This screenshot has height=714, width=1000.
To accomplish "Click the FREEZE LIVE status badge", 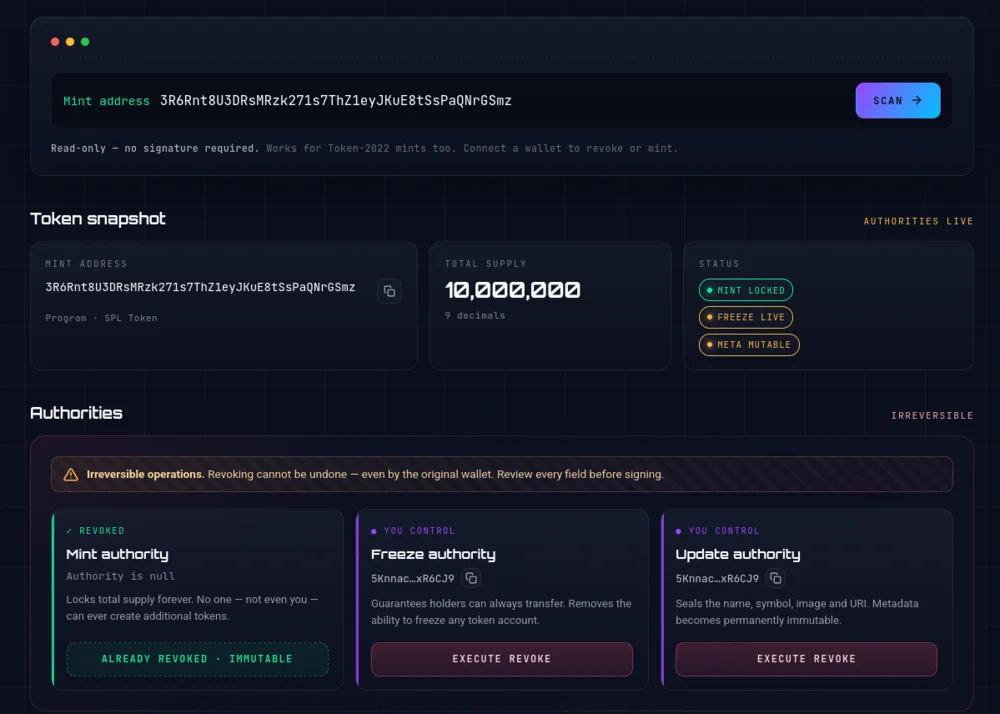I will coord(746,317).
